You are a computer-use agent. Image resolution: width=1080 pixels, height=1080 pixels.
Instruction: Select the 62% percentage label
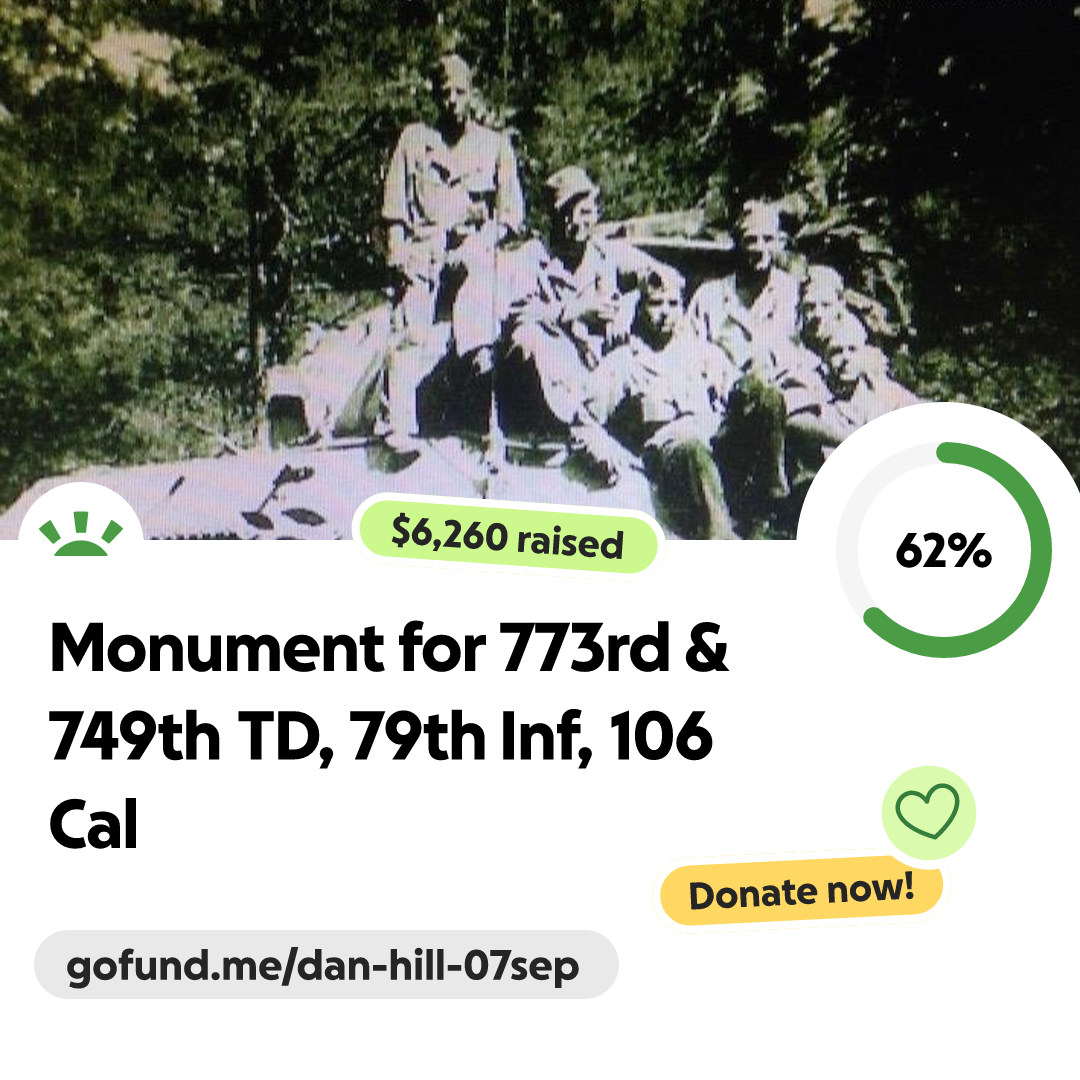pyautogui.click(x=943, y=550)
